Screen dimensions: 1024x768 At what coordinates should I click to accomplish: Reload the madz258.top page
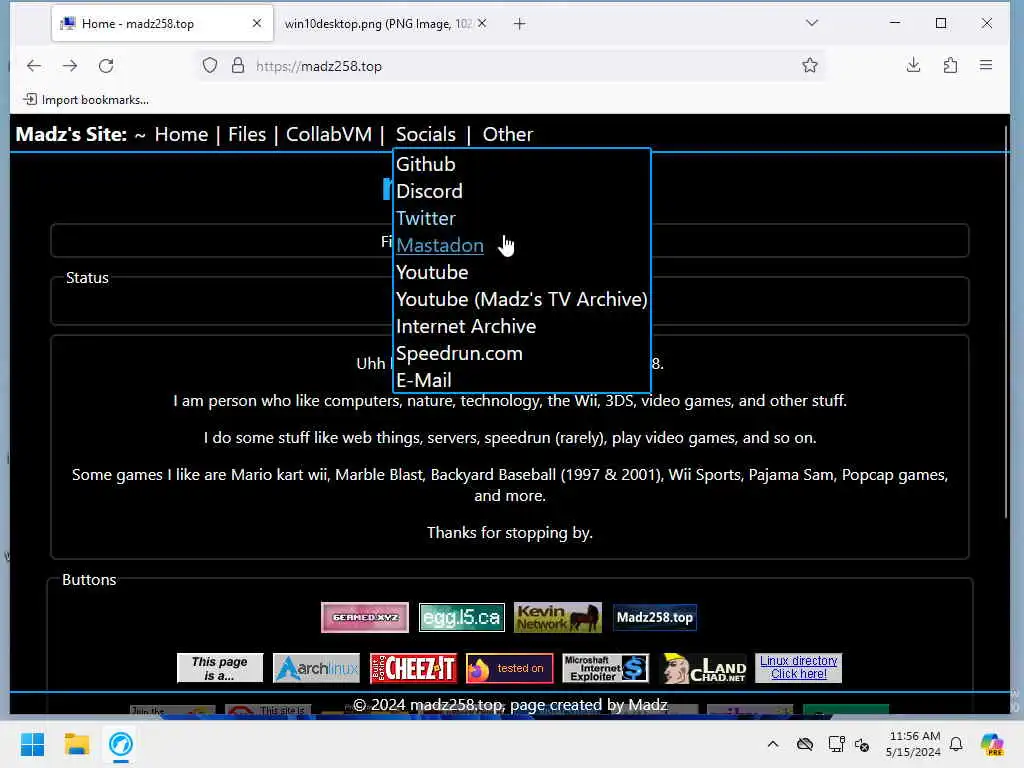click(106, 66)
